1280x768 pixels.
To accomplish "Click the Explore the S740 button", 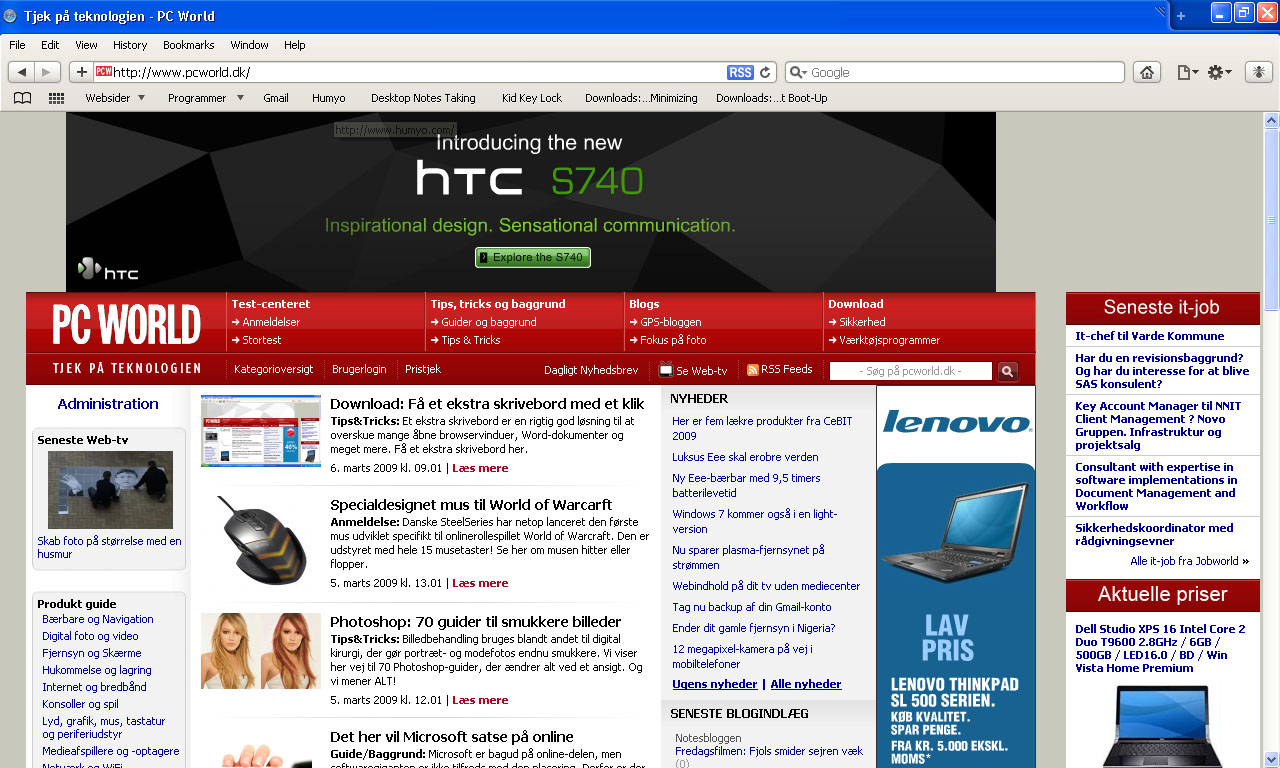I will coord(533,257).
